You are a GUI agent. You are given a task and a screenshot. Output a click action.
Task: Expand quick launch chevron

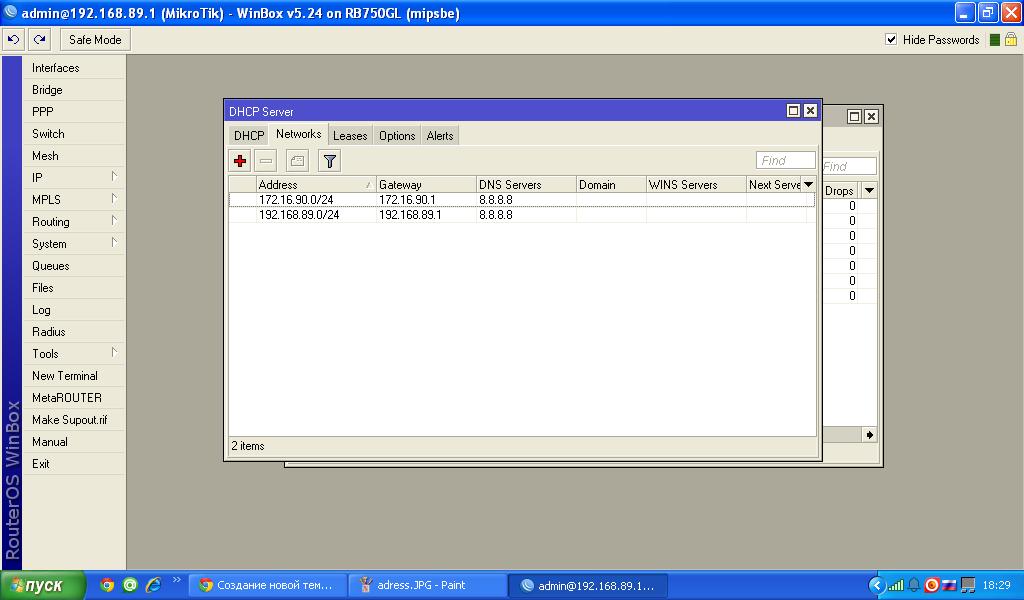[176, 580]
